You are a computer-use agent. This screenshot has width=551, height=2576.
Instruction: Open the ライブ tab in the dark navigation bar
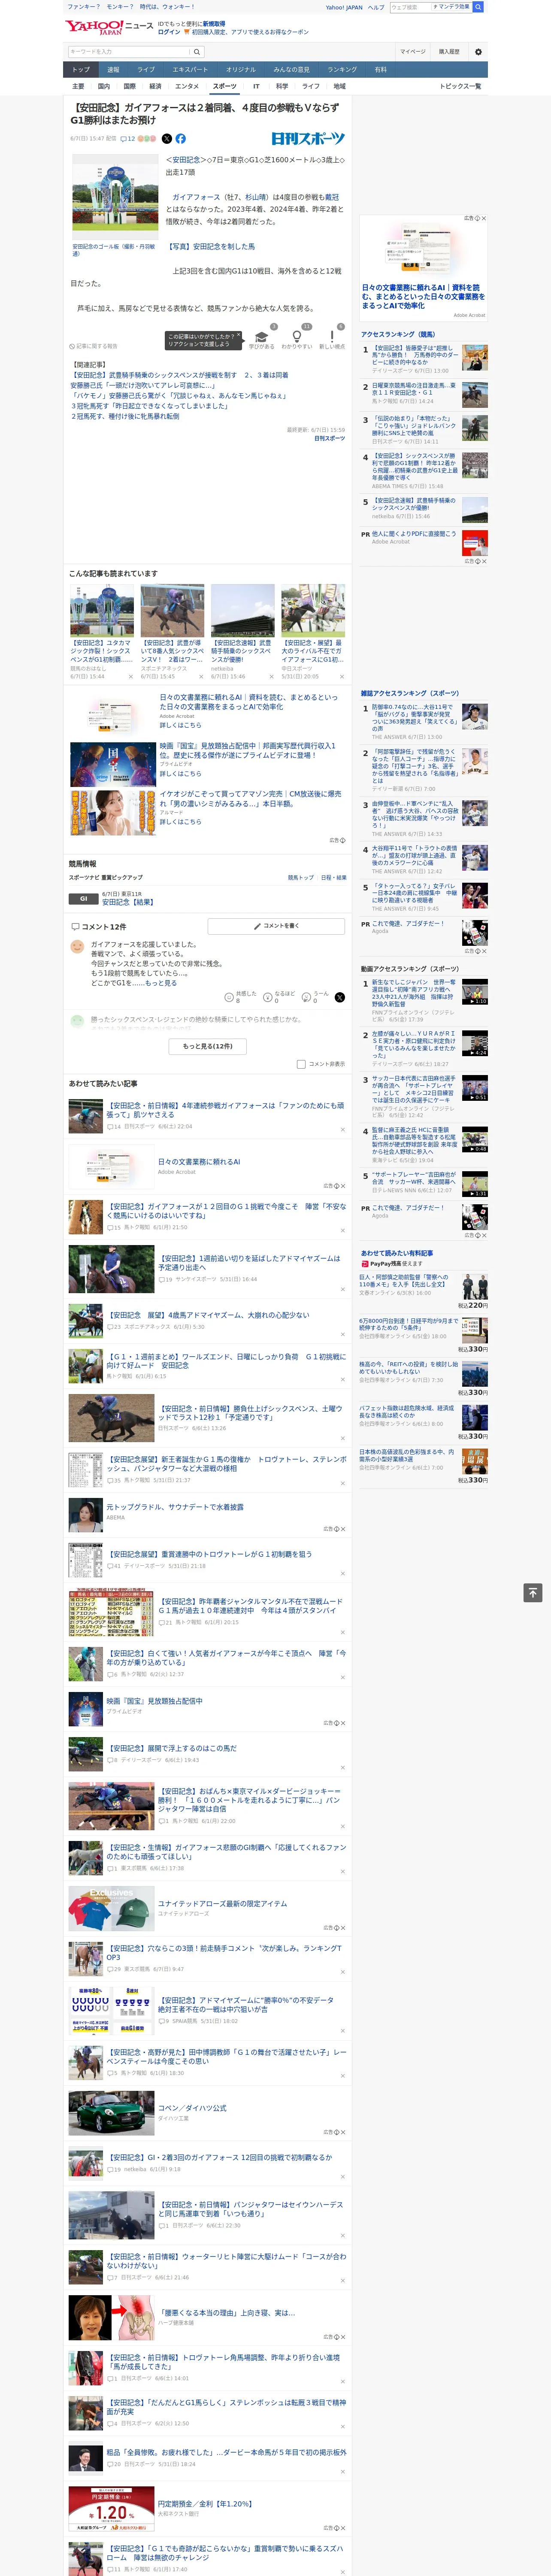(146, 70)
